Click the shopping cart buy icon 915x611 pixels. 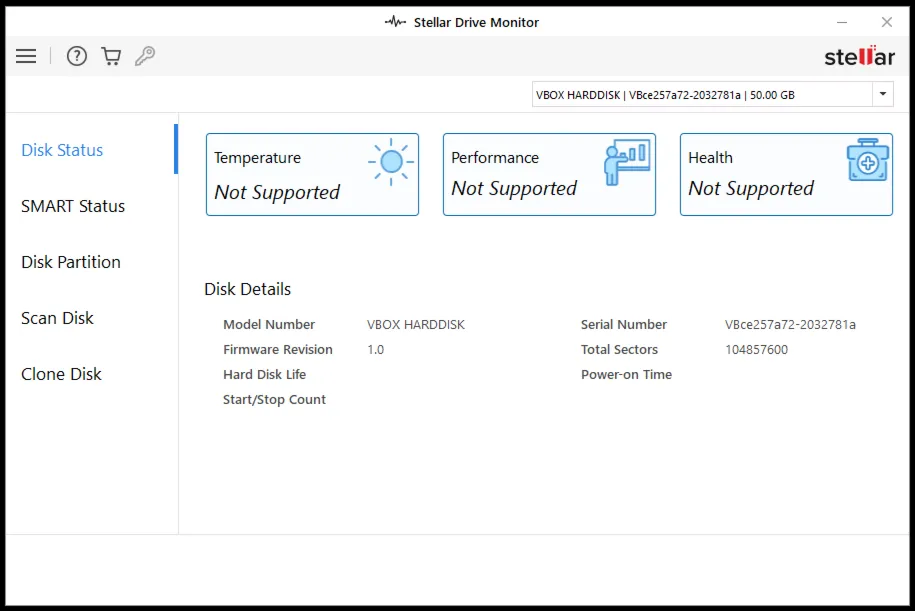[111, 56]
